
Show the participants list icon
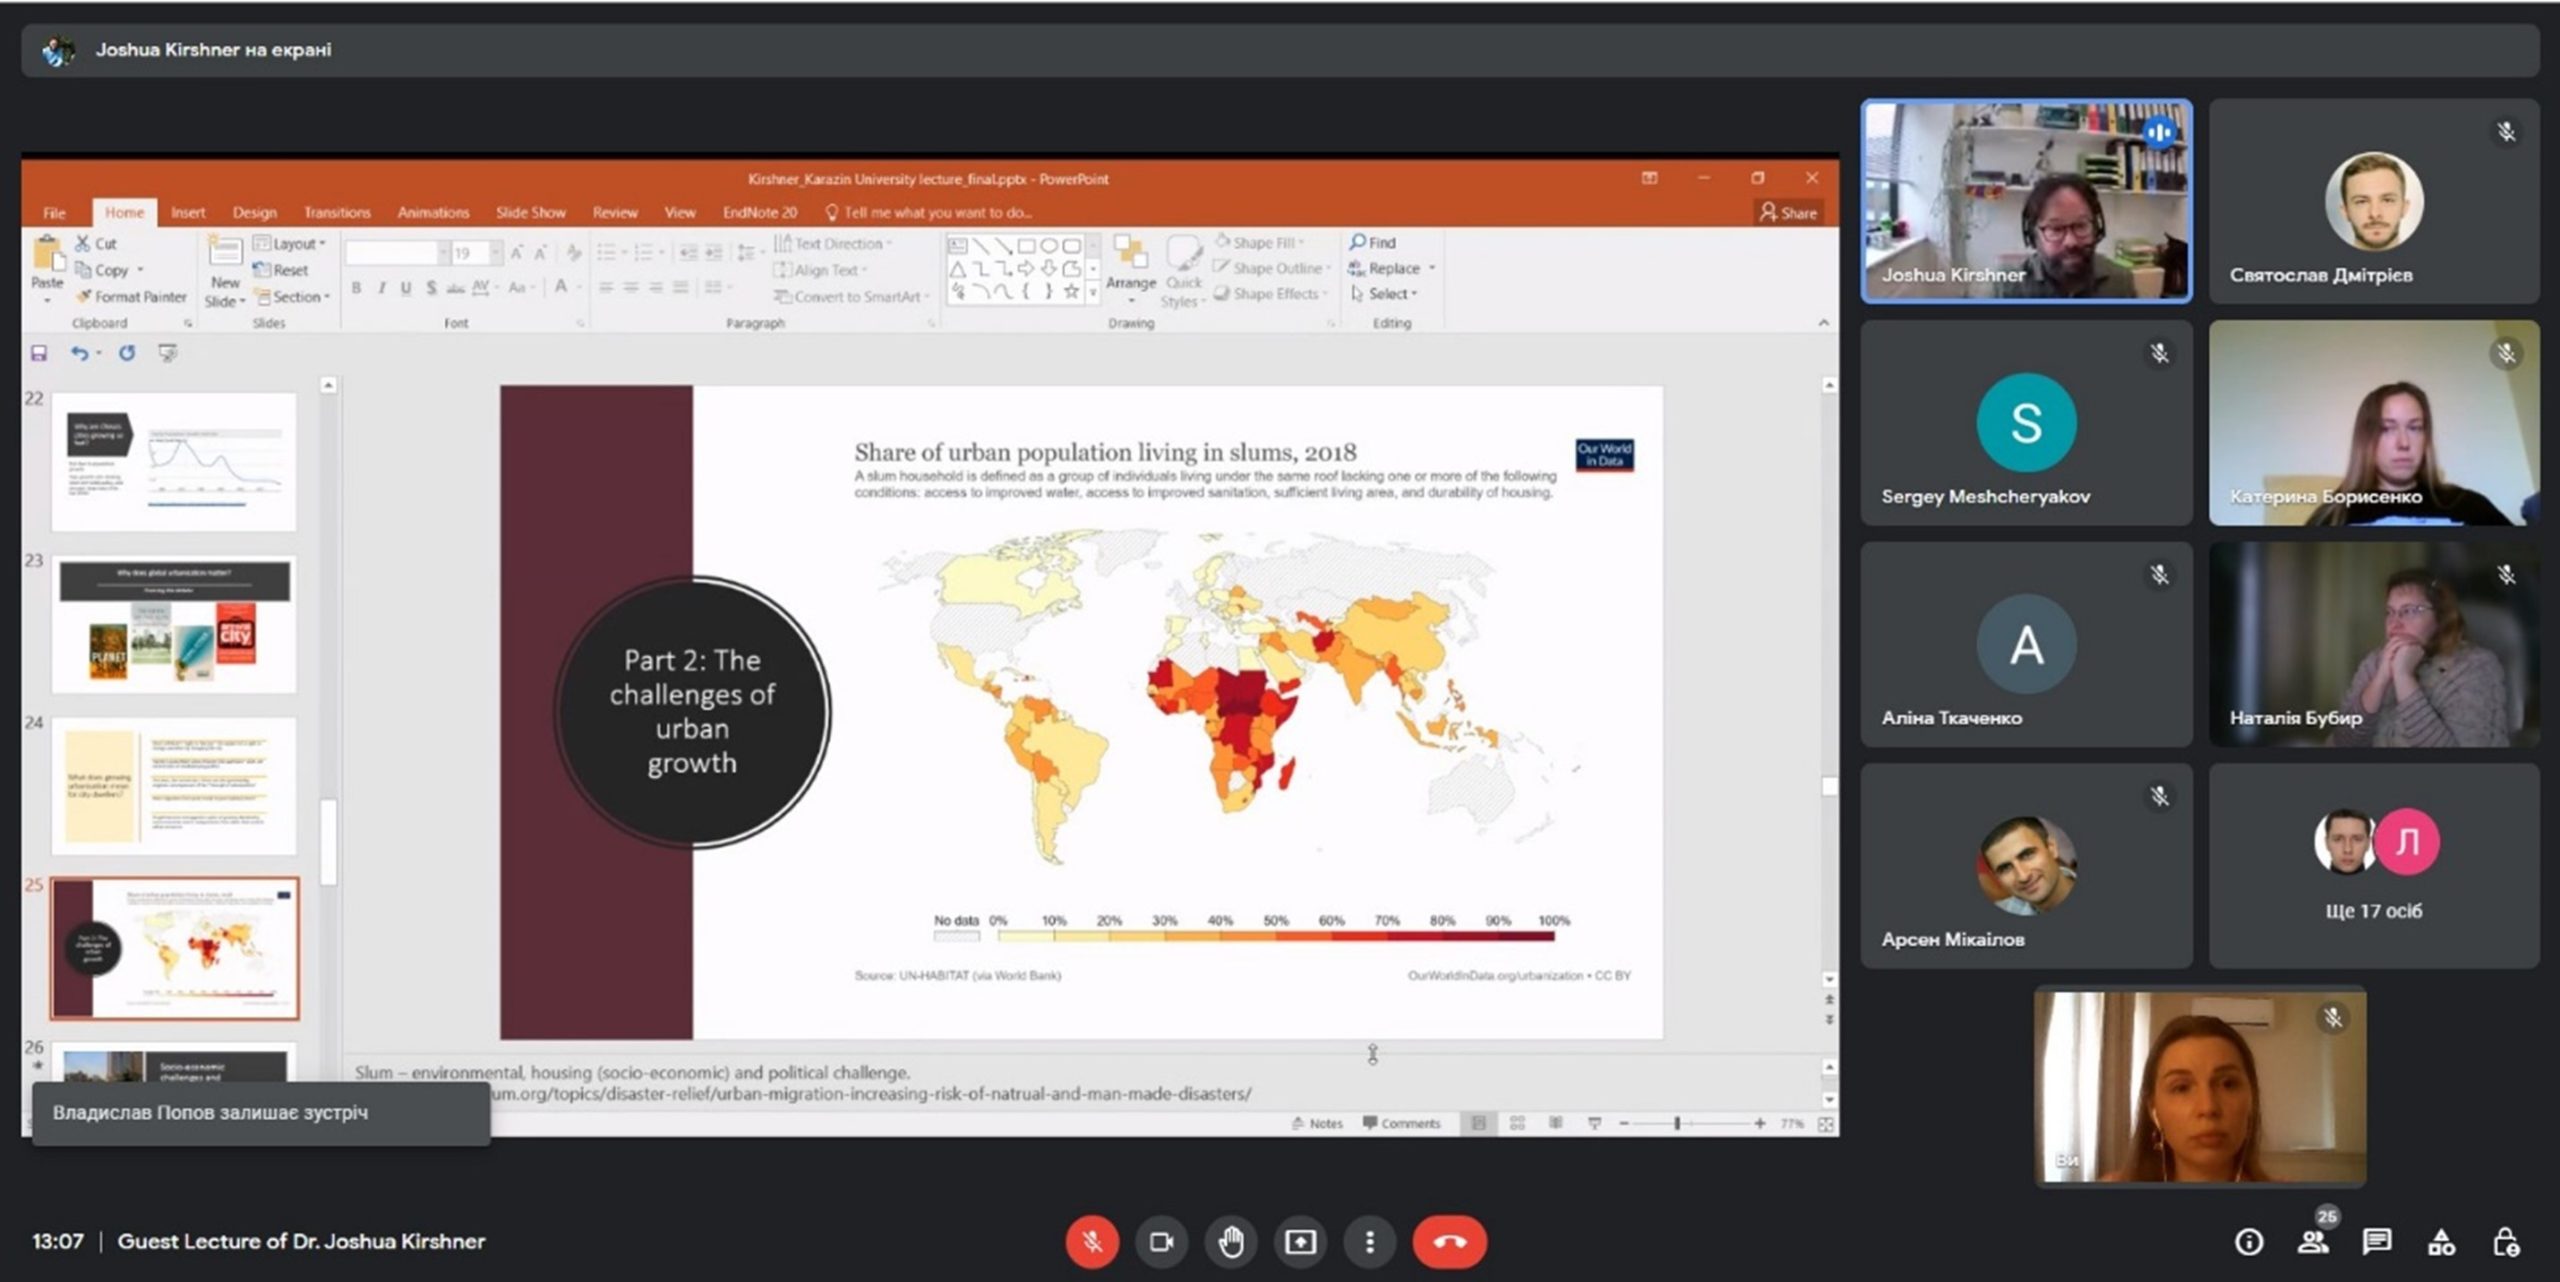coord(2313,1242)
